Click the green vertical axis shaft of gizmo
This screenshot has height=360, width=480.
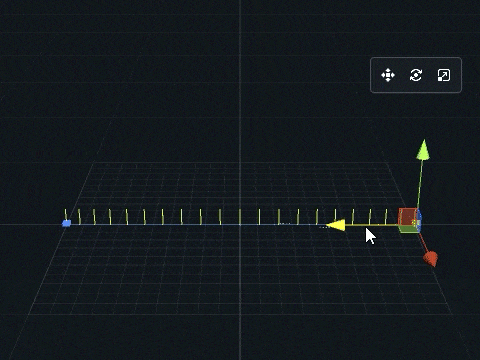420,184
